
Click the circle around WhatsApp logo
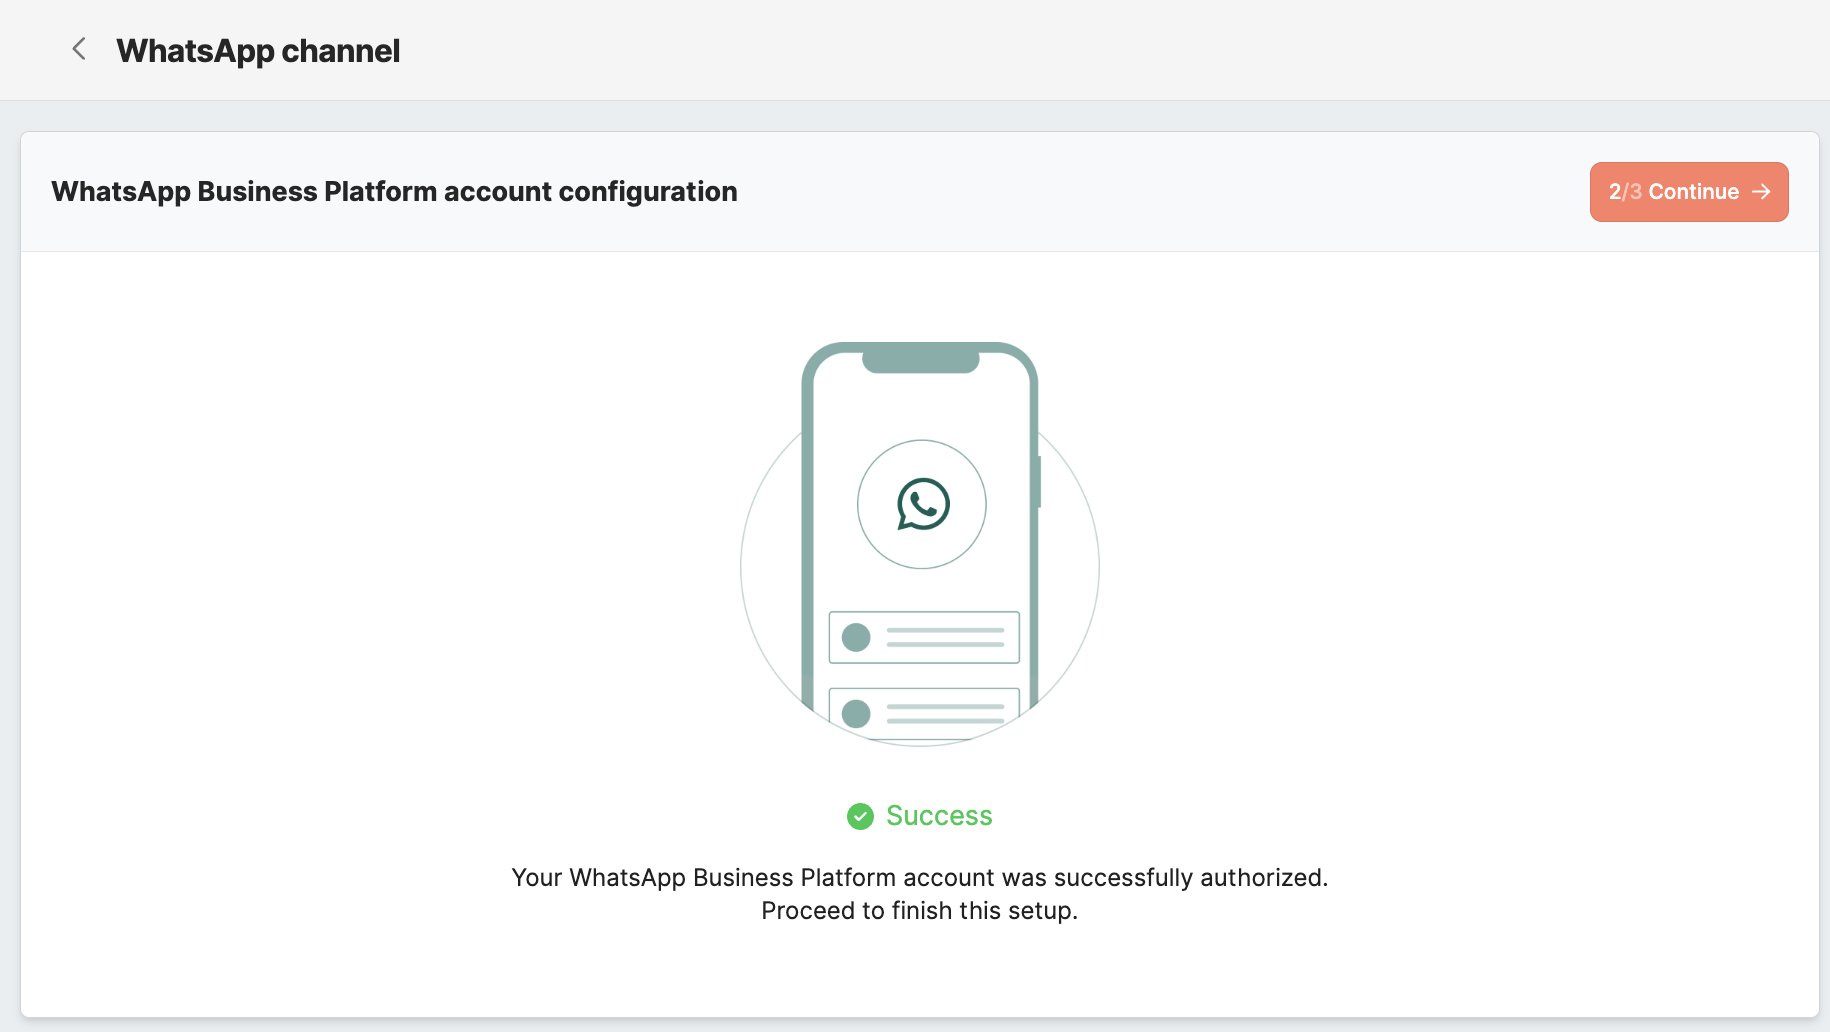922,505
